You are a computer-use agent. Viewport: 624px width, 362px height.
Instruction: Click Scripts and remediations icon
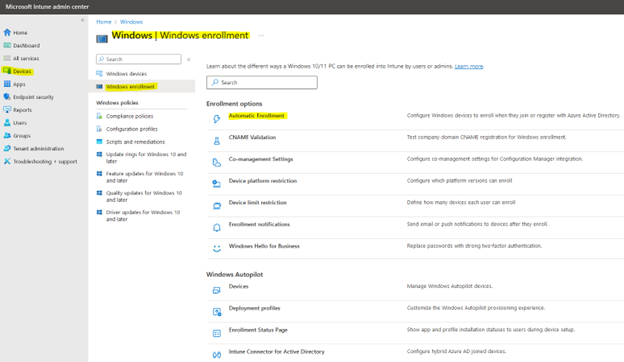(x=99, y=141)
